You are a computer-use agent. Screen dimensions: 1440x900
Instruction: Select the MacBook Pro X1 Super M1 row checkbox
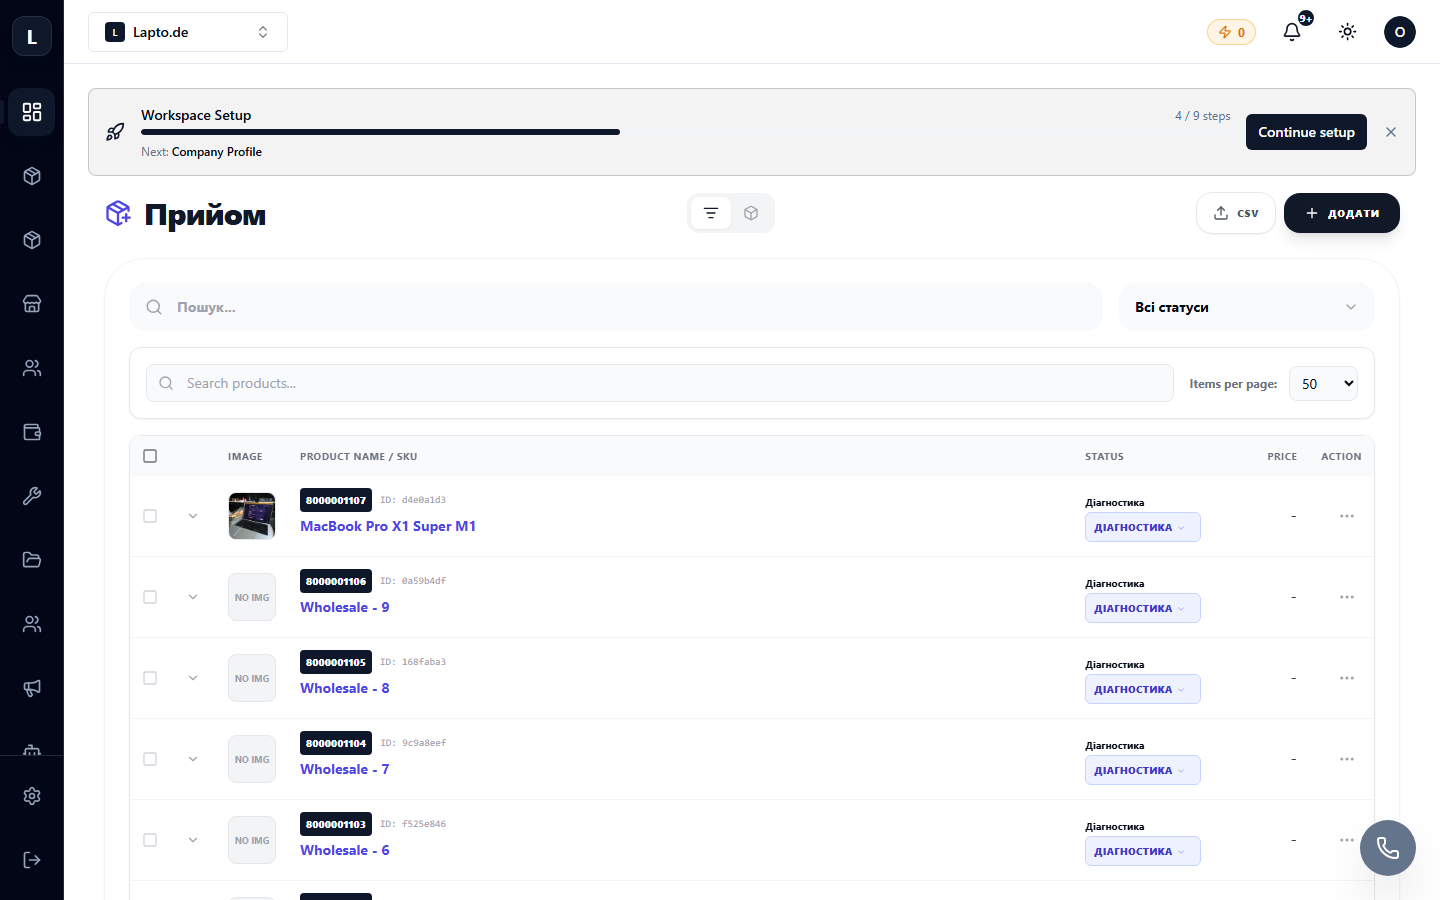click(x=150, y=516)
